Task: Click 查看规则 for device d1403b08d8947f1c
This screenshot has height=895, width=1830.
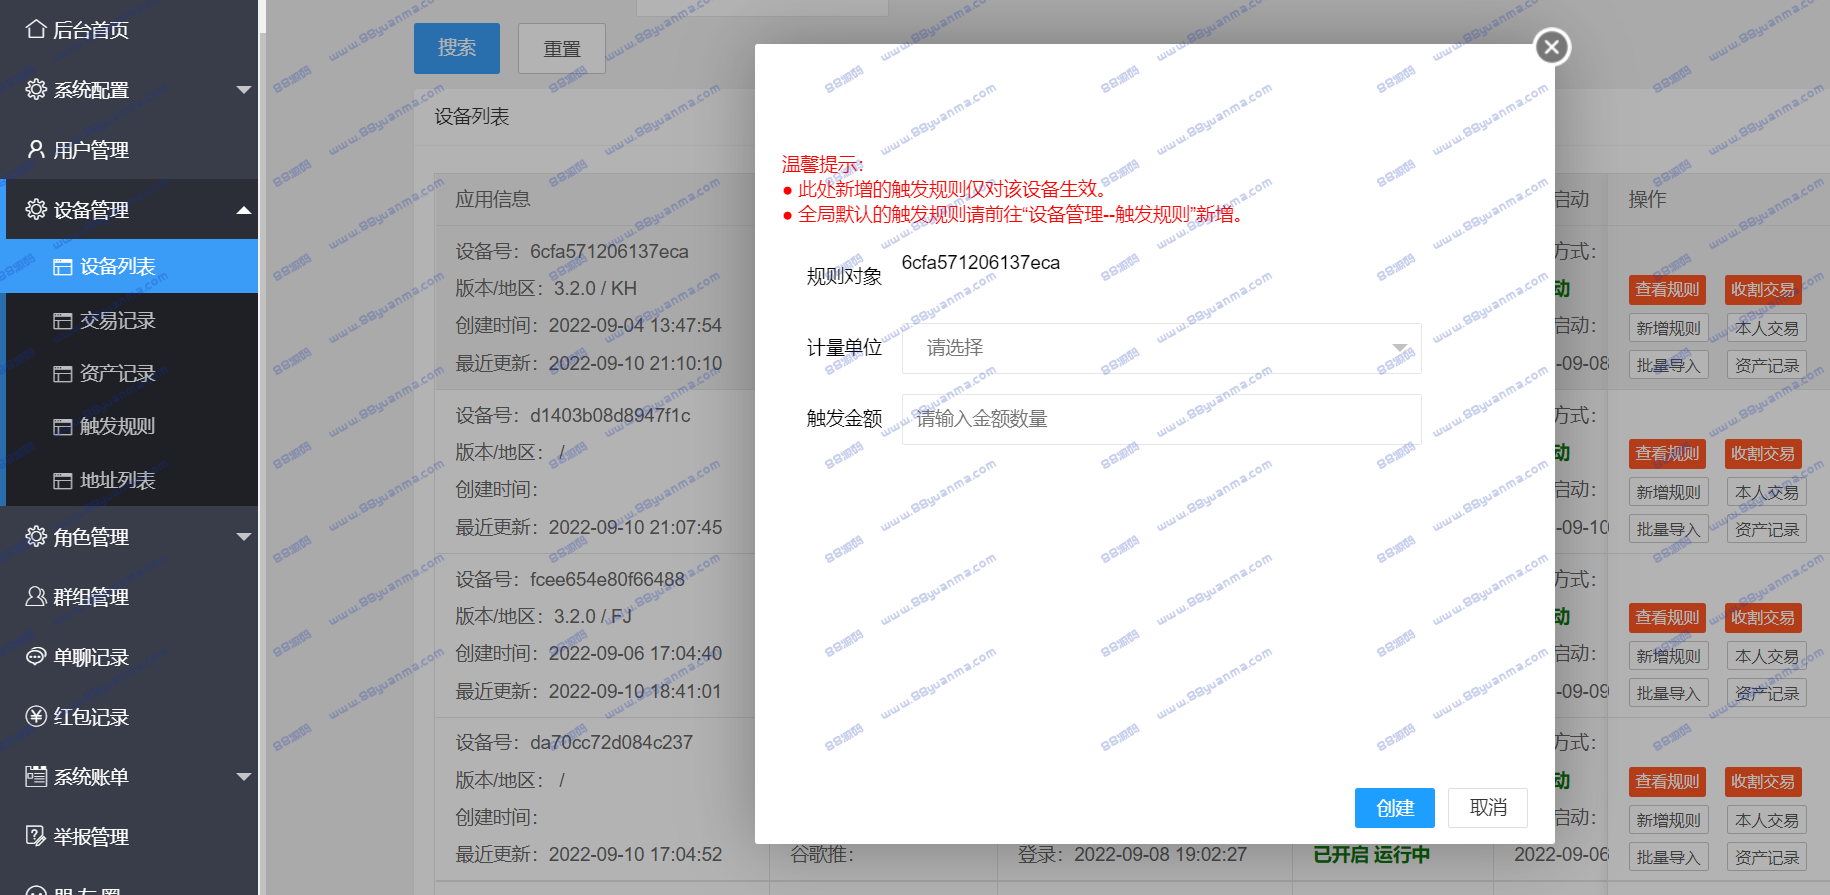Action: coord(1667,454)
